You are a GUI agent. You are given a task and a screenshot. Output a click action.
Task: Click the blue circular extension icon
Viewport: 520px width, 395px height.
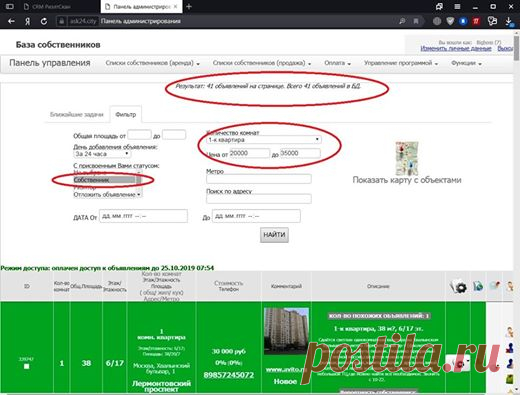[463, 21]
